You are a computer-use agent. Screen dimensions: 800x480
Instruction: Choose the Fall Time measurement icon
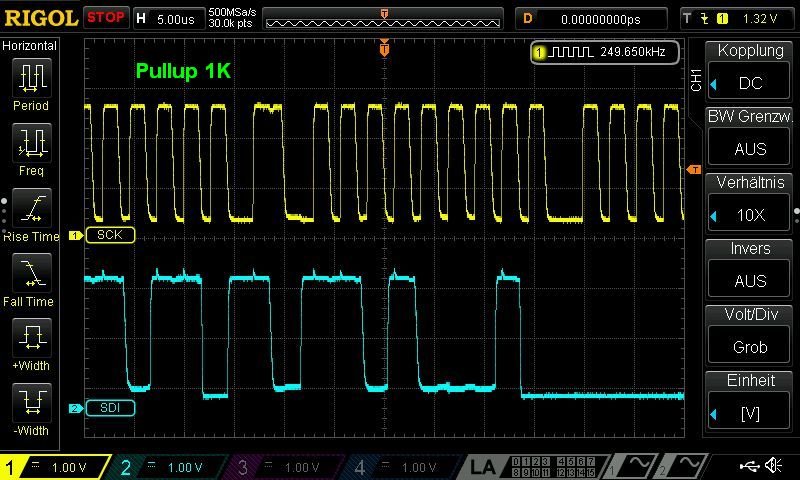[x=31, y=272]
